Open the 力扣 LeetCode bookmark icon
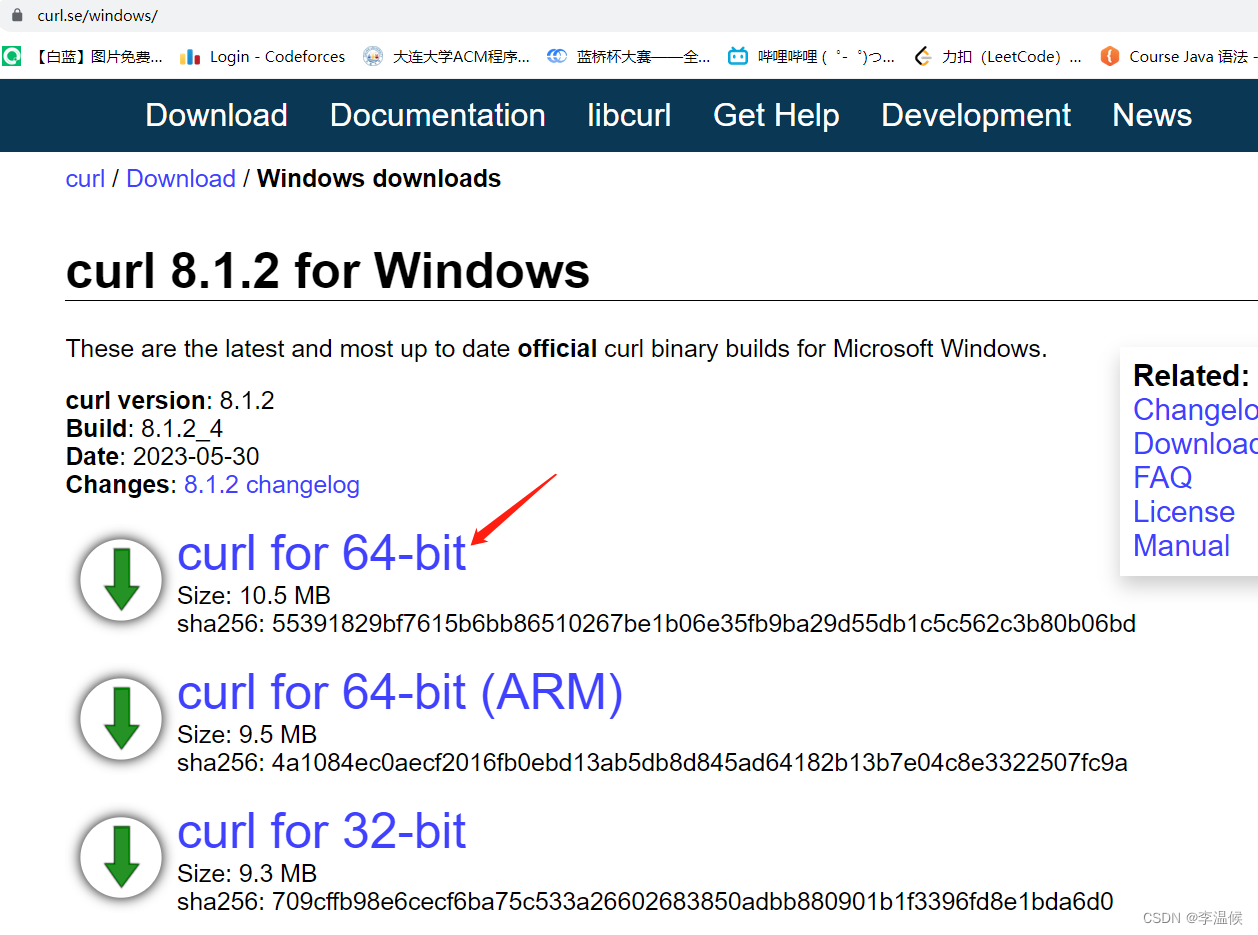 click(923, 56)
